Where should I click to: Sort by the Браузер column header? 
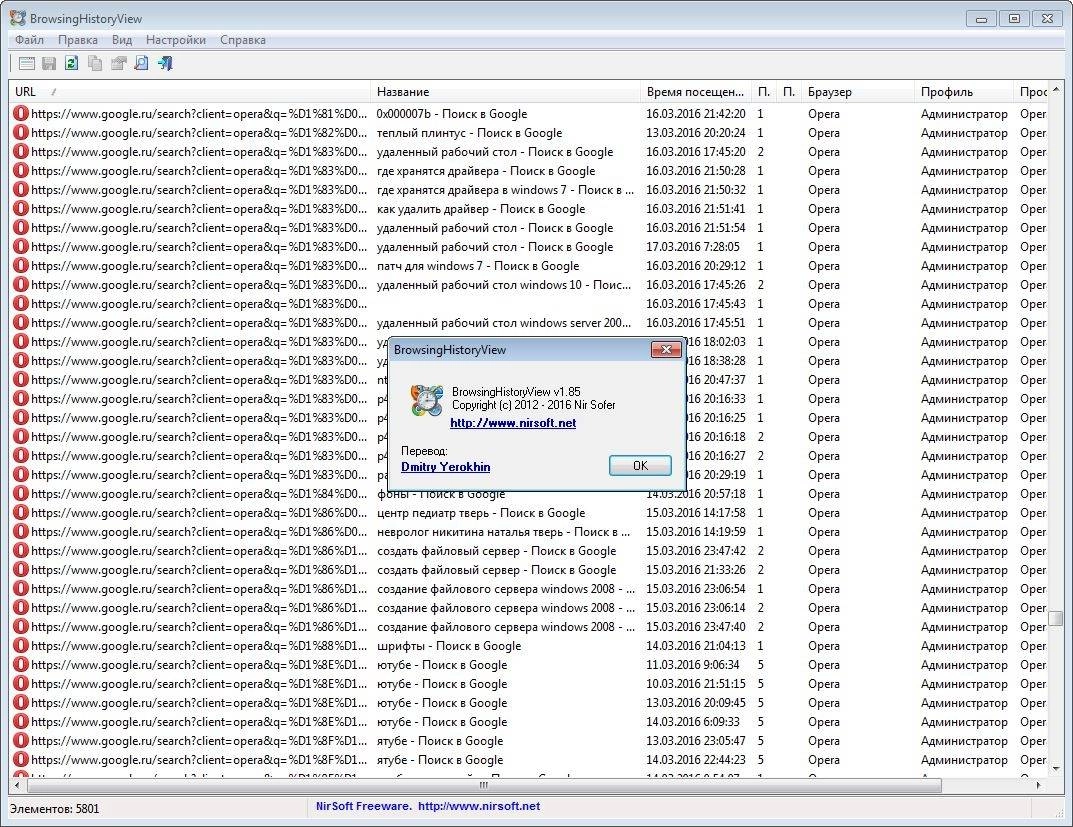(857, 92)
